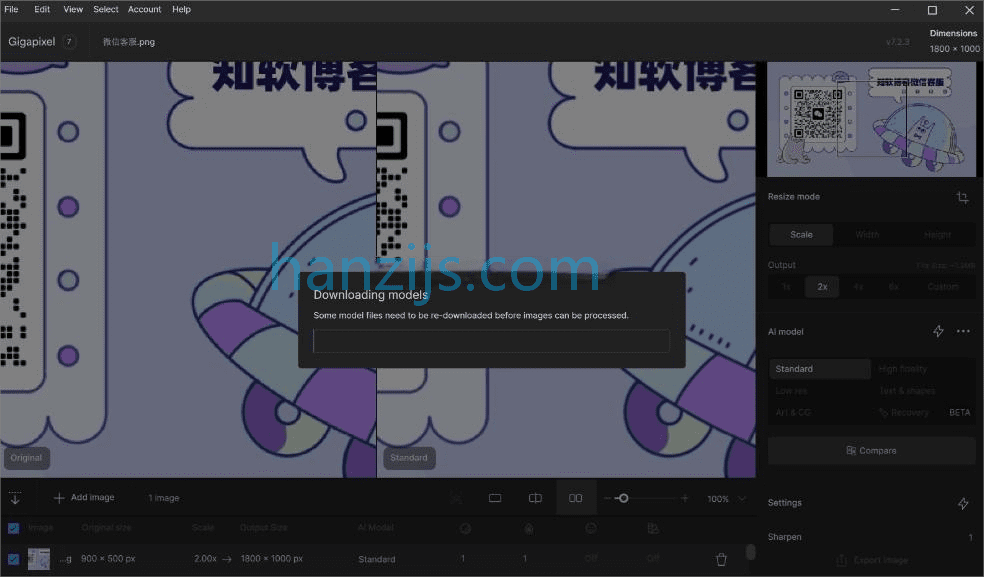Screen dimensions: 984x577
Task: Open the crop tool beside Resize mode
Action: click(962, 198)
